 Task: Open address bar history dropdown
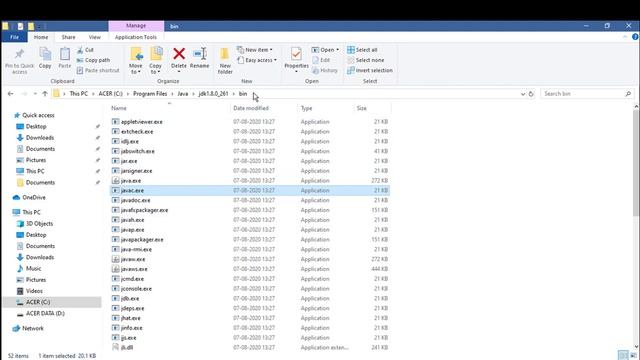(523, 94)
